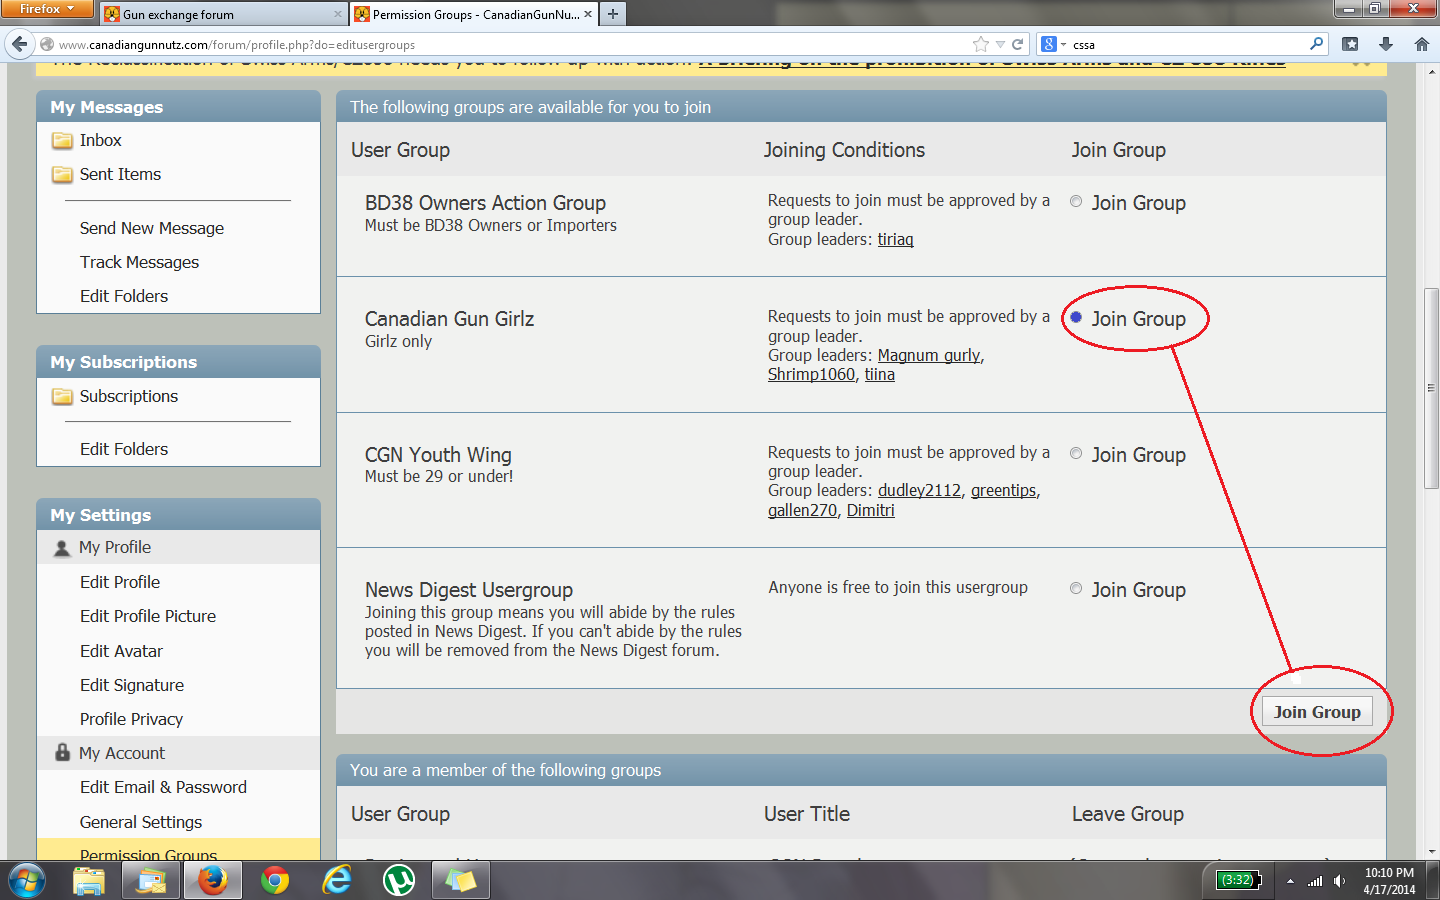1440x900 pixels.
Task: Open dudley2112's profile link
Action: (919, 490)
